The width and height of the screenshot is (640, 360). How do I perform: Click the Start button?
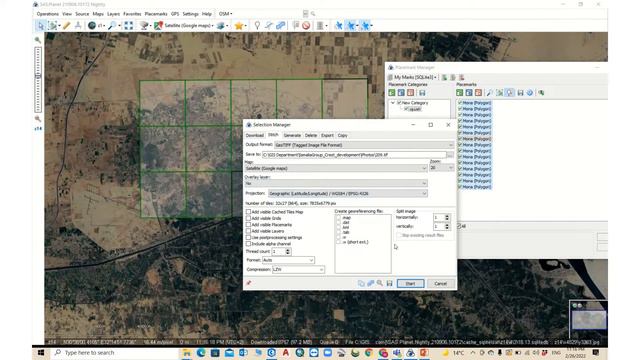(410, 283)
